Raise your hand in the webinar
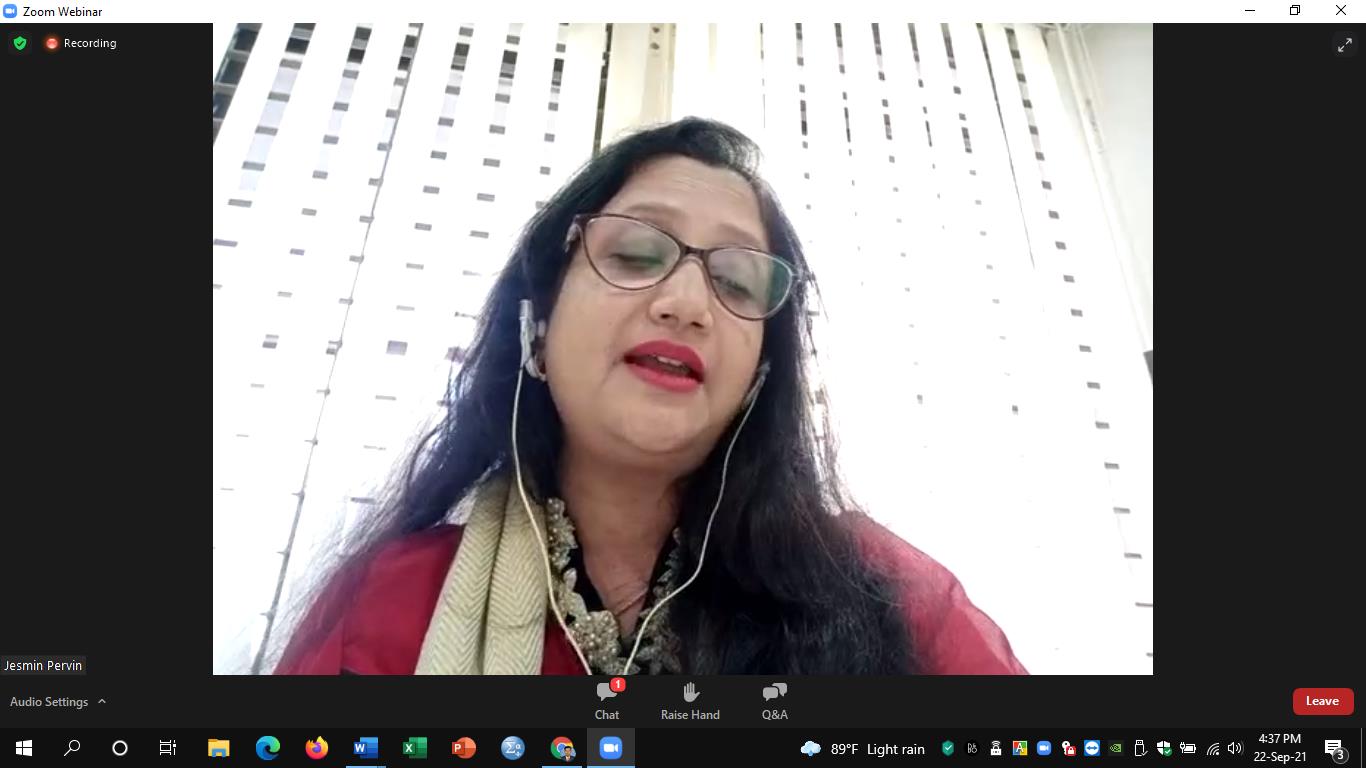This screenshot has height=768, width=1366. click(690, 700)
